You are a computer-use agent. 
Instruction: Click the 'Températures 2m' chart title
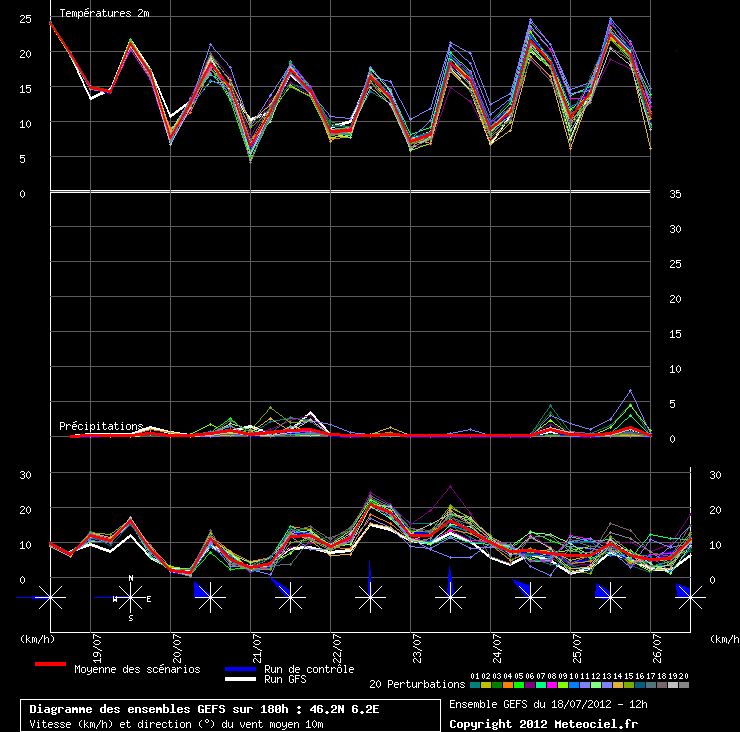coord(104,13)
